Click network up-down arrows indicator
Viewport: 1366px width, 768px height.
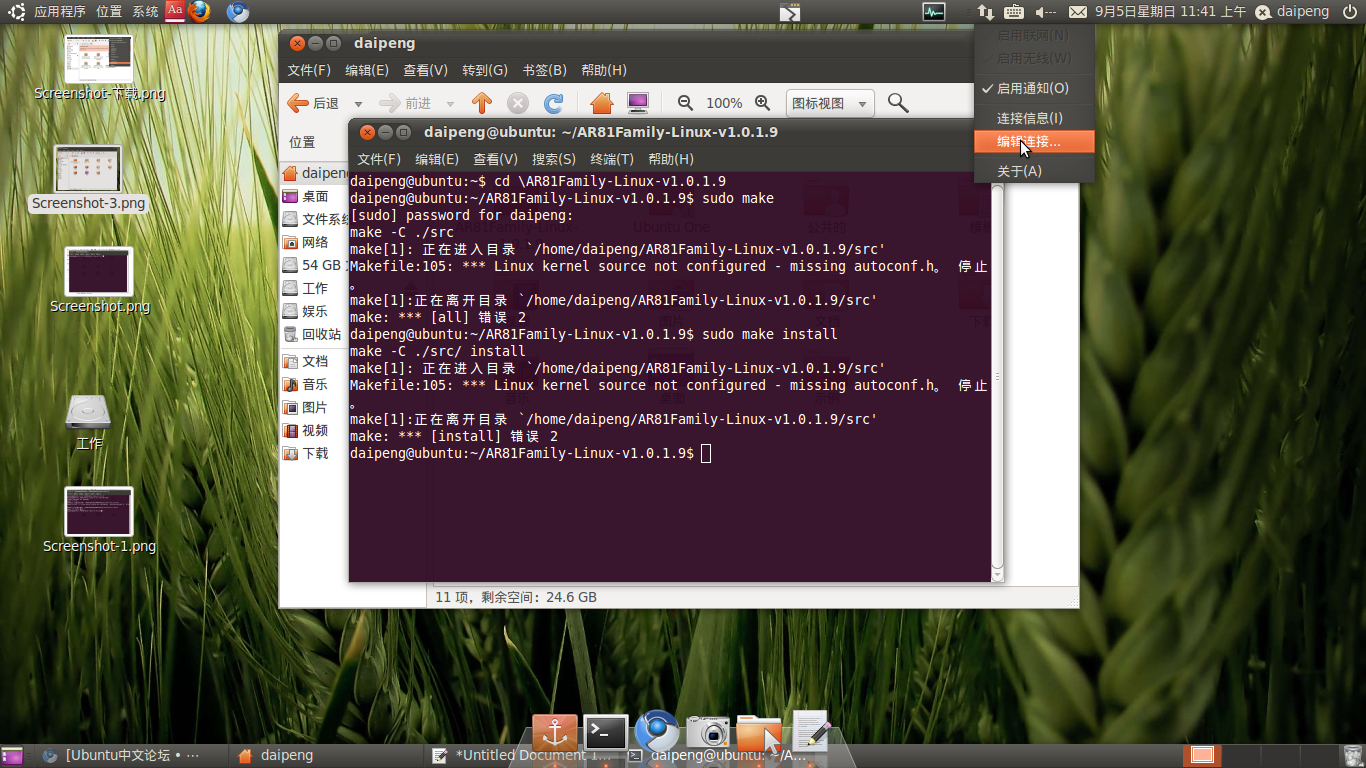(985, 12)
